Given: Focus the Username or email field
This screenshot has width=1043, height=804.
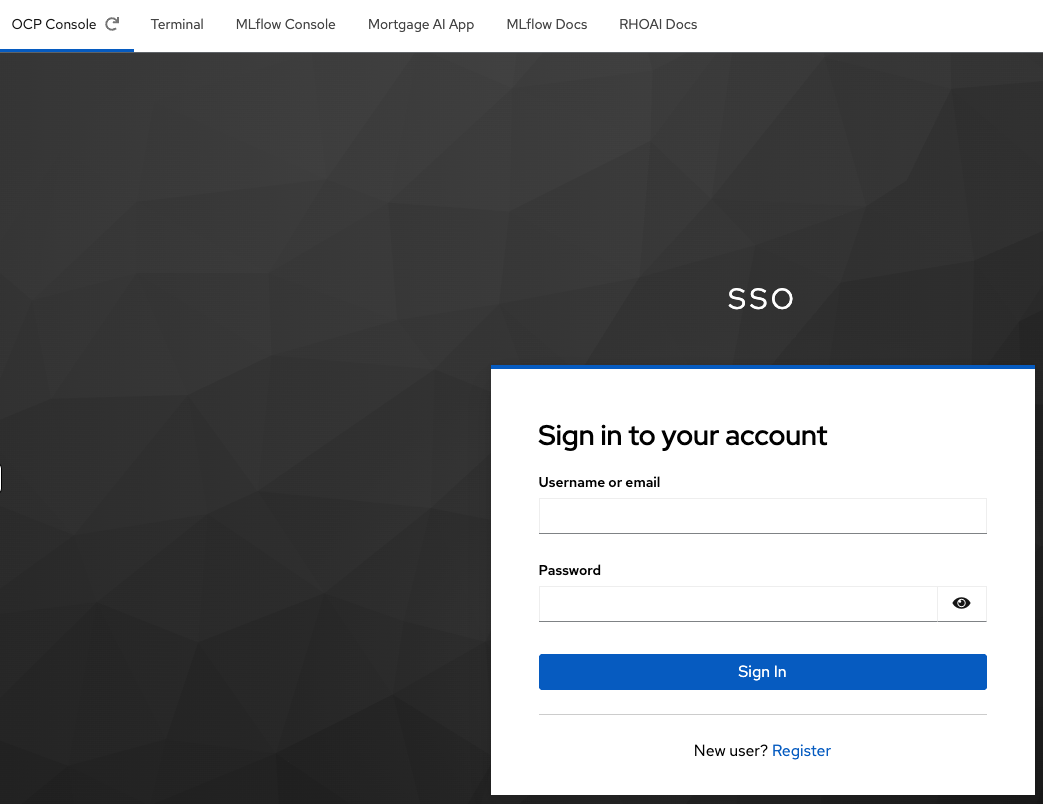Looking at the screenshot, I should tap(762, 516).
